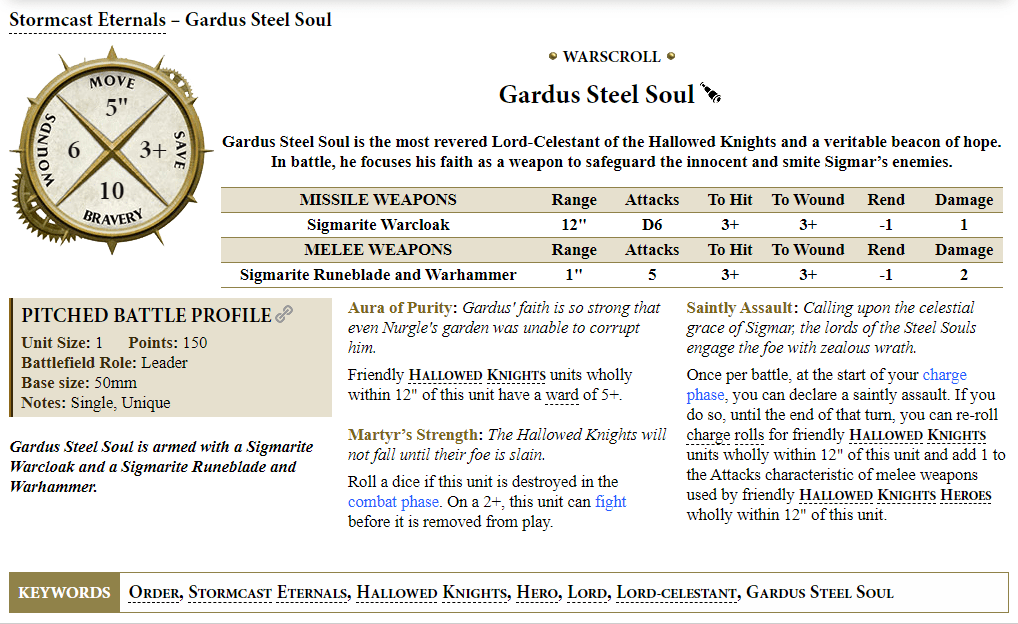Select the Sigmarite Runeblade and Warhammer row name
Viewport: 1018px width, 624px height.
(378, 274)
